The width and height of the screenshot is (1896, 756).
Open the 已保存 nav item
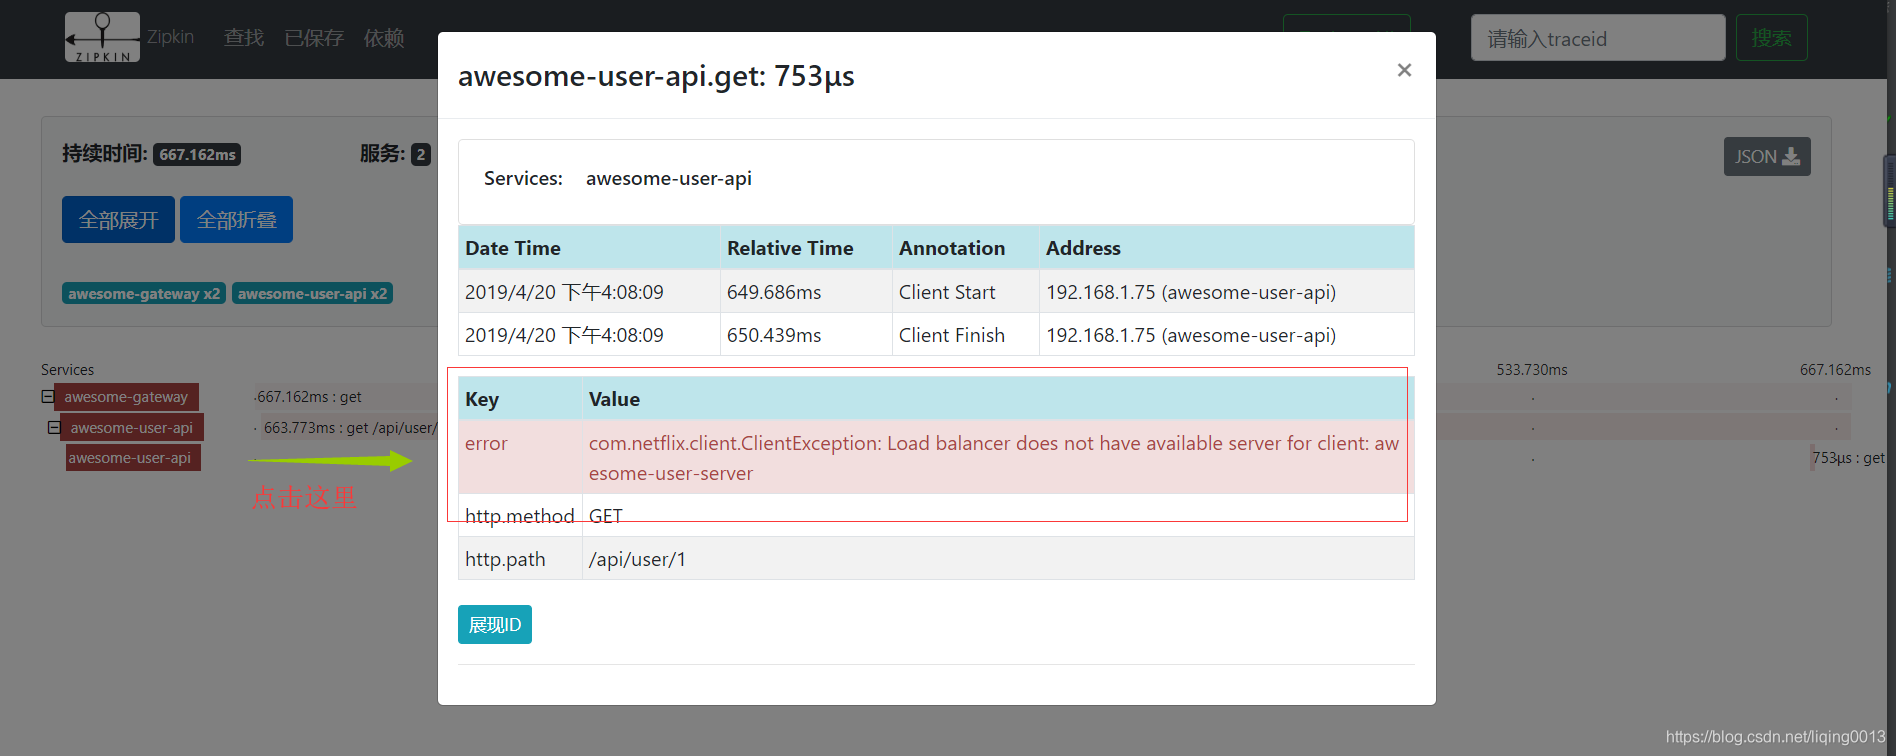(314, 38)
